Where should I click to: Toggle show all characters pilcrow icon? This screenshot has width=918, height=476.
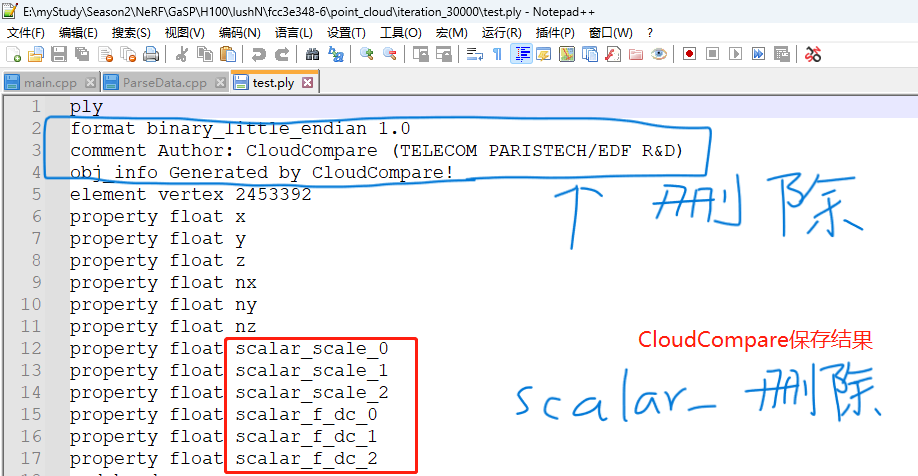point(498,54)
